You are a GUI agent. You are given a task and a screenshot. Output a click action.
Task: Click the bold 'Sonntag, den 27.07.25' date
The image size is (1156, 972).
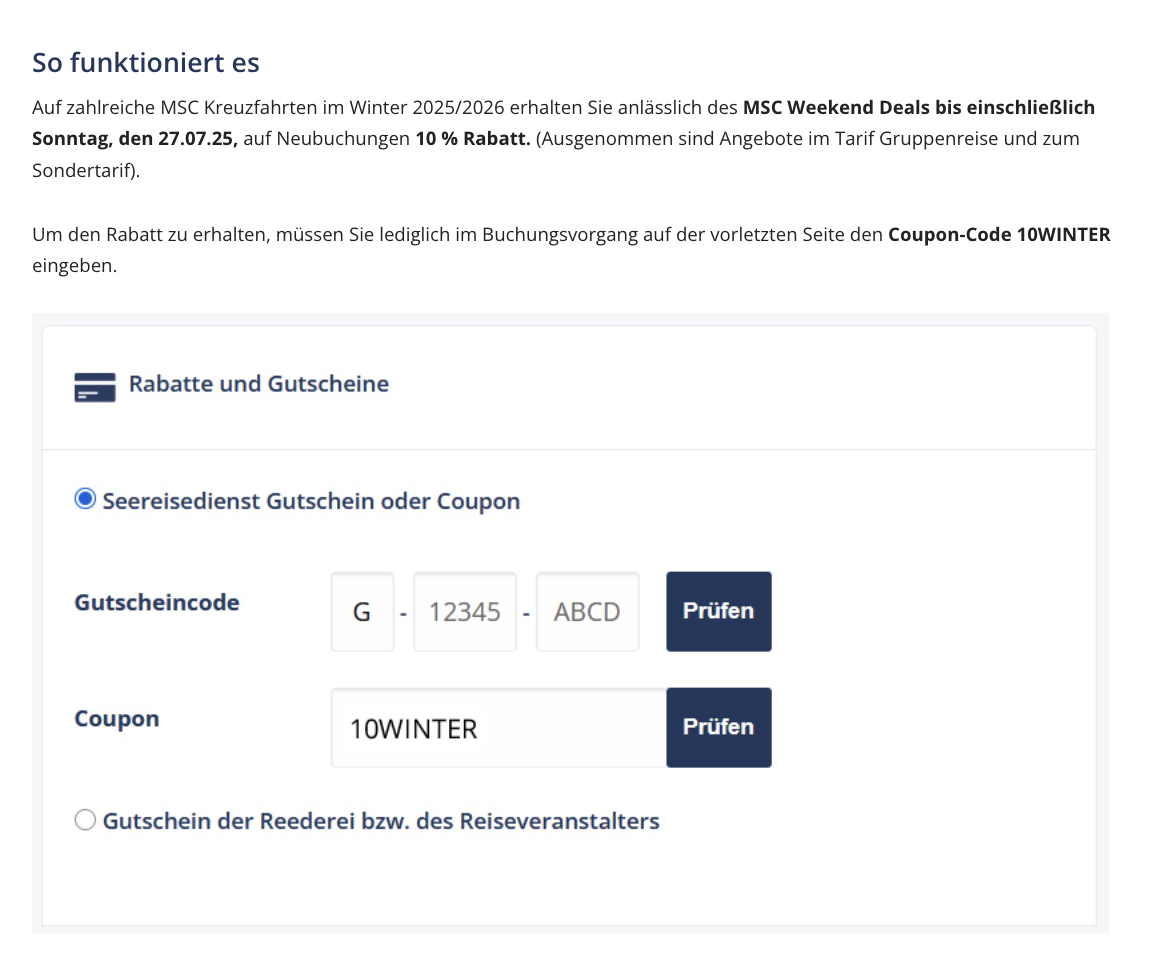pyautogui.click(x=133, y=139)
